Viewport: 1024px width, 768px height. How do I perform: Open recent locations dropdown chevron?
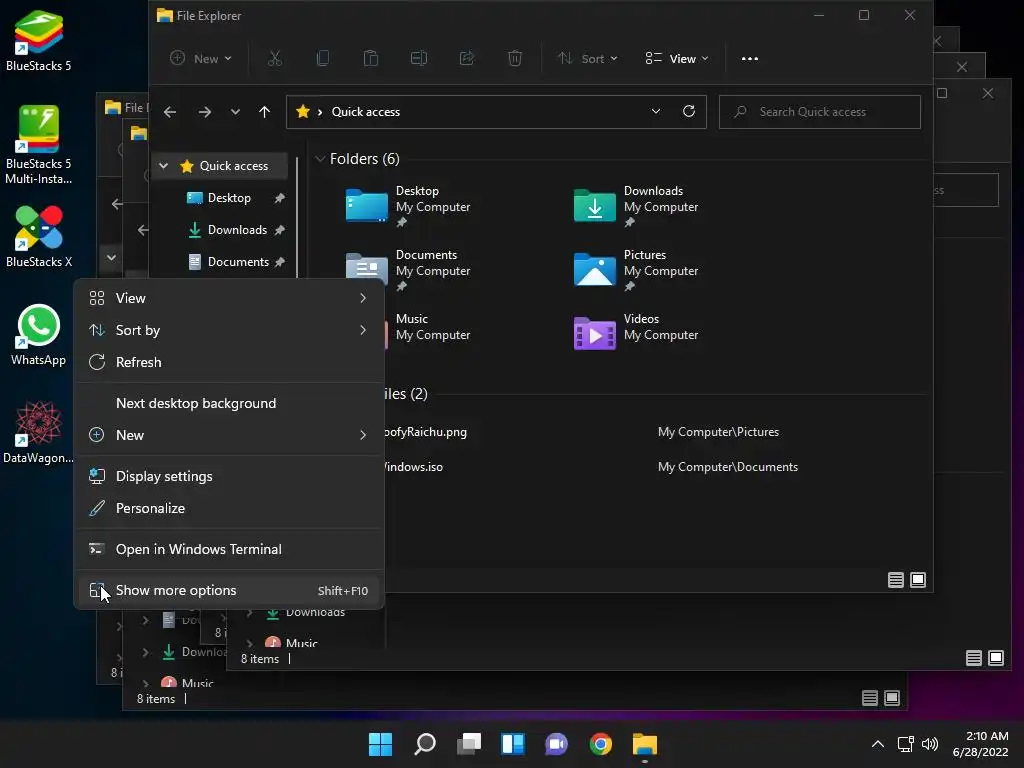click(x=235, y=112)
